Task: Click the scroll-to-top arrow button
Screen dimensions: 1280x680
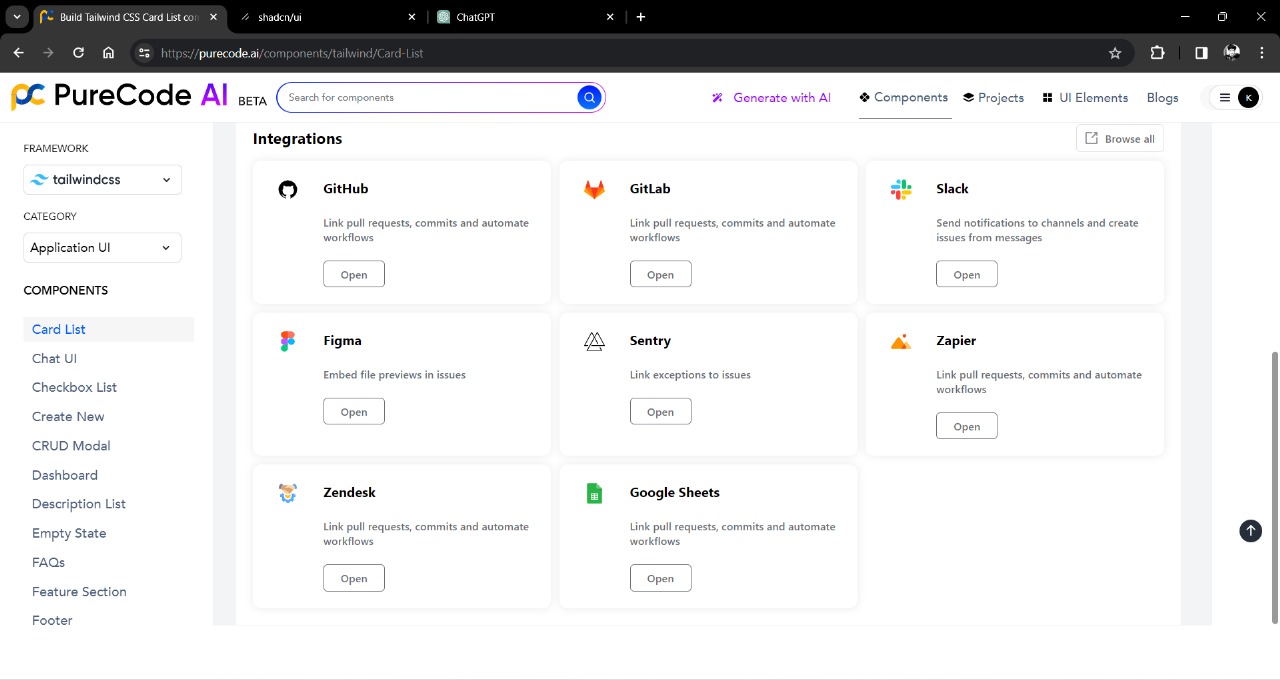Action: tap(1251, 531)
